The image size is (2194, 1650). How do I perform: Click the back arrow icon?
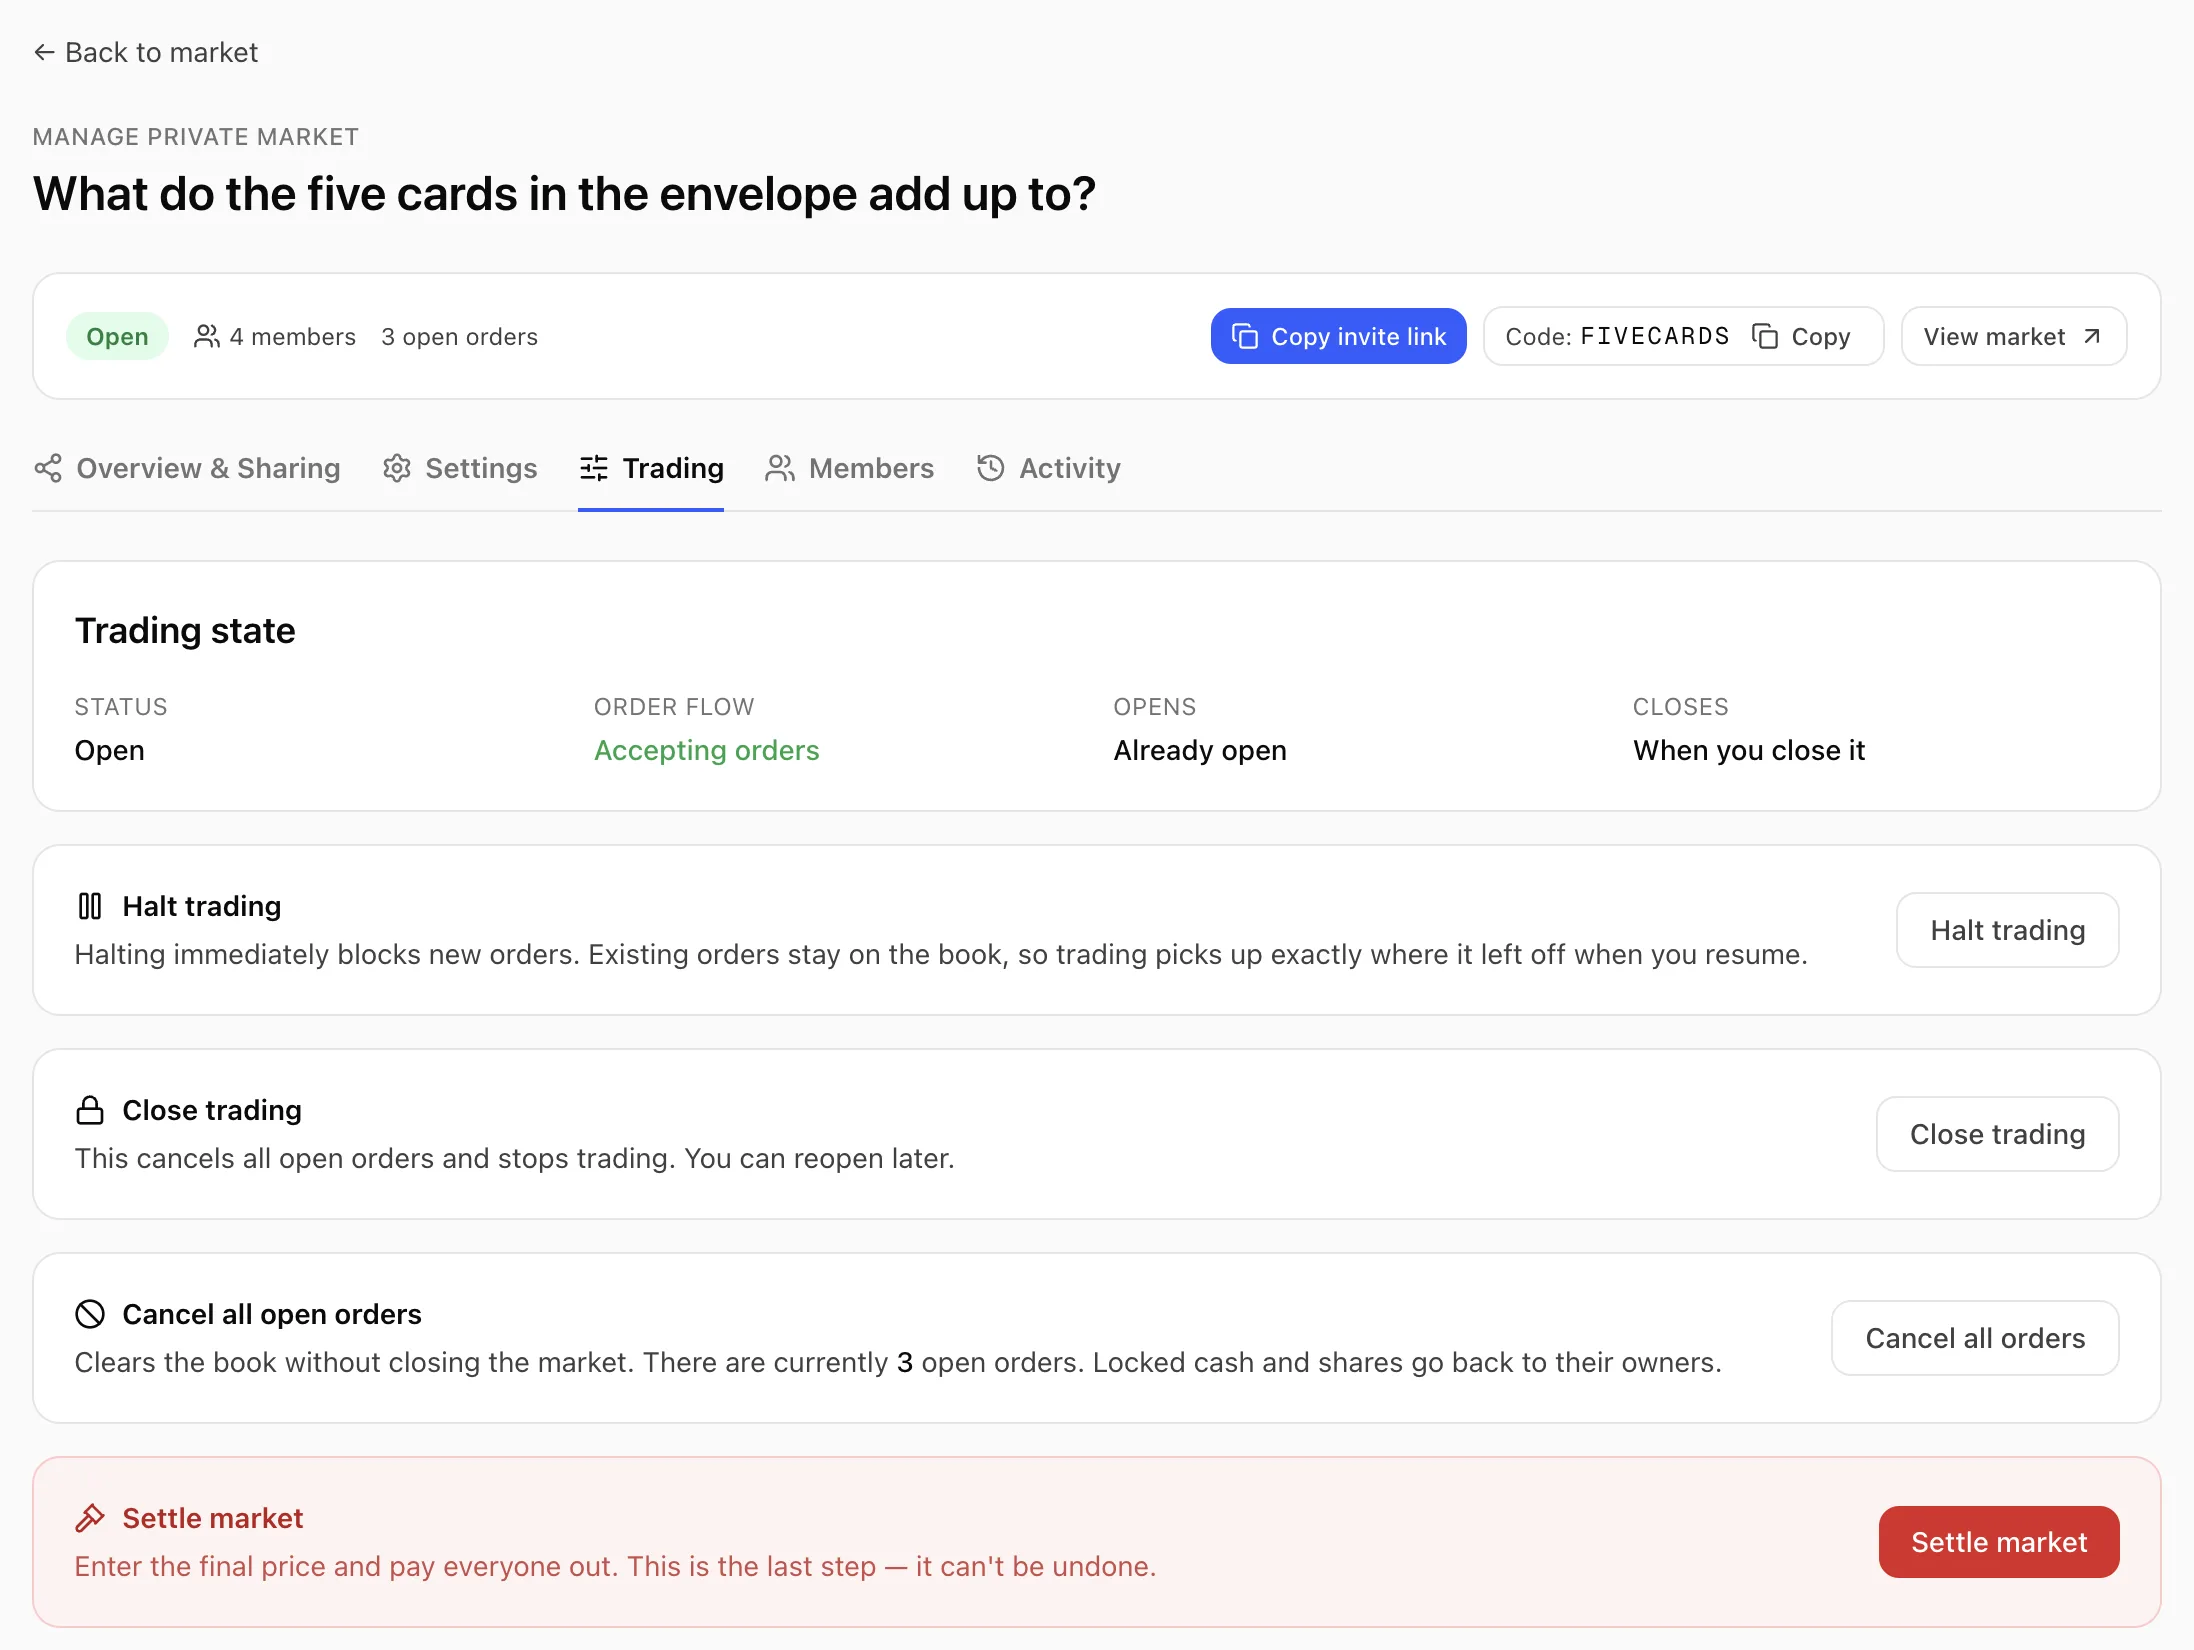click(44, 52)
